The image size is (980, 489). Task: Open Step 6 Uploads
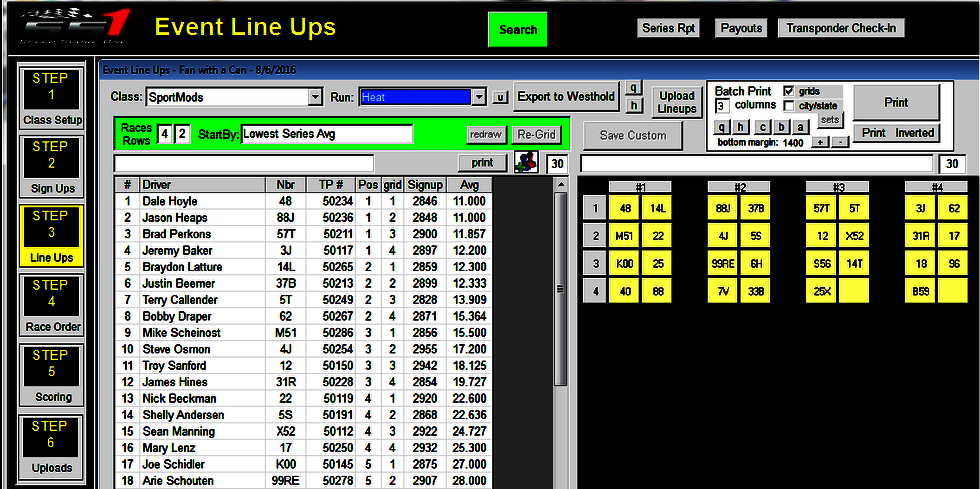point(52,445)
